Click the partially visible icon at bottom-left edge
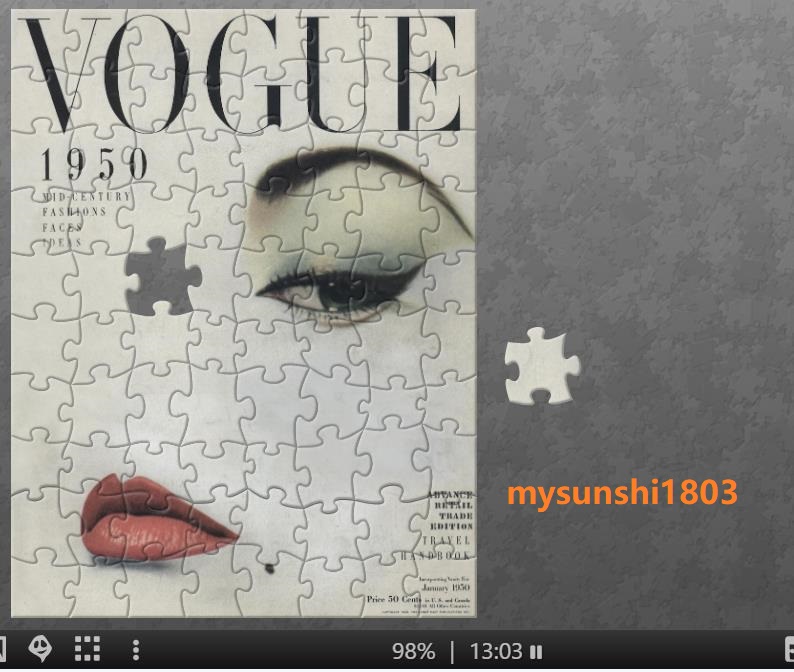Screen dimensions: 794x672 [x=3, y=649]
